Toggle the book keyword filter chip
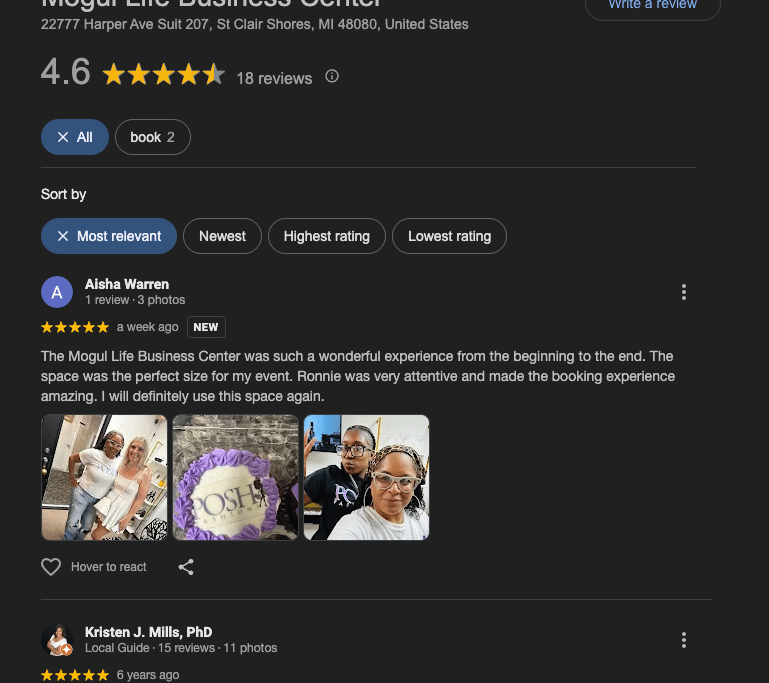This screenshot has width=769, height=683. [x=153, y=137]
